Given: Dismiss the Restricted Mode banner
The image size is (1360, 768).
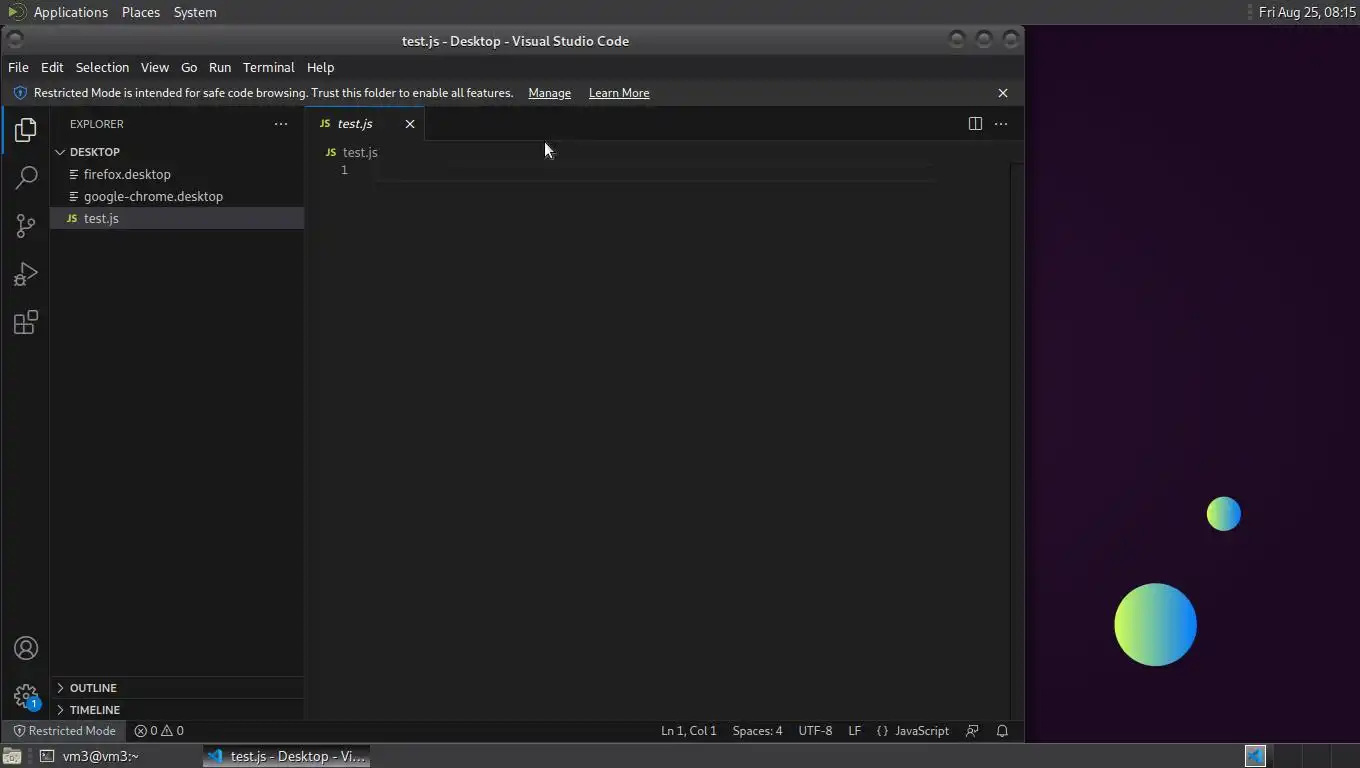Looking at the screenshot, I should coord(1003,93).
